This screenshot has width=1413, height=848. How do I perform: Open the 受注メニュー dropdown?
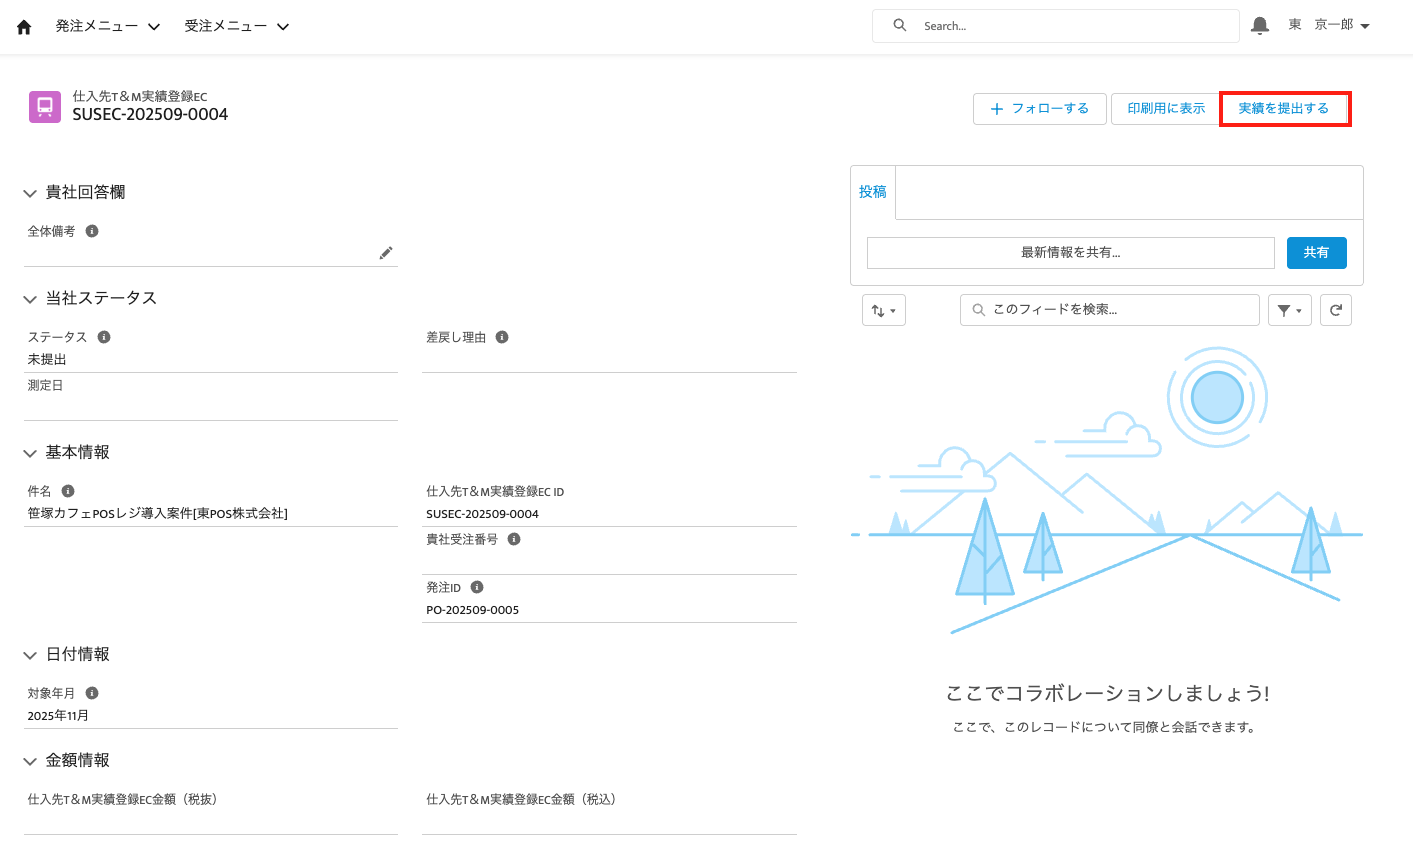[237, 26]
